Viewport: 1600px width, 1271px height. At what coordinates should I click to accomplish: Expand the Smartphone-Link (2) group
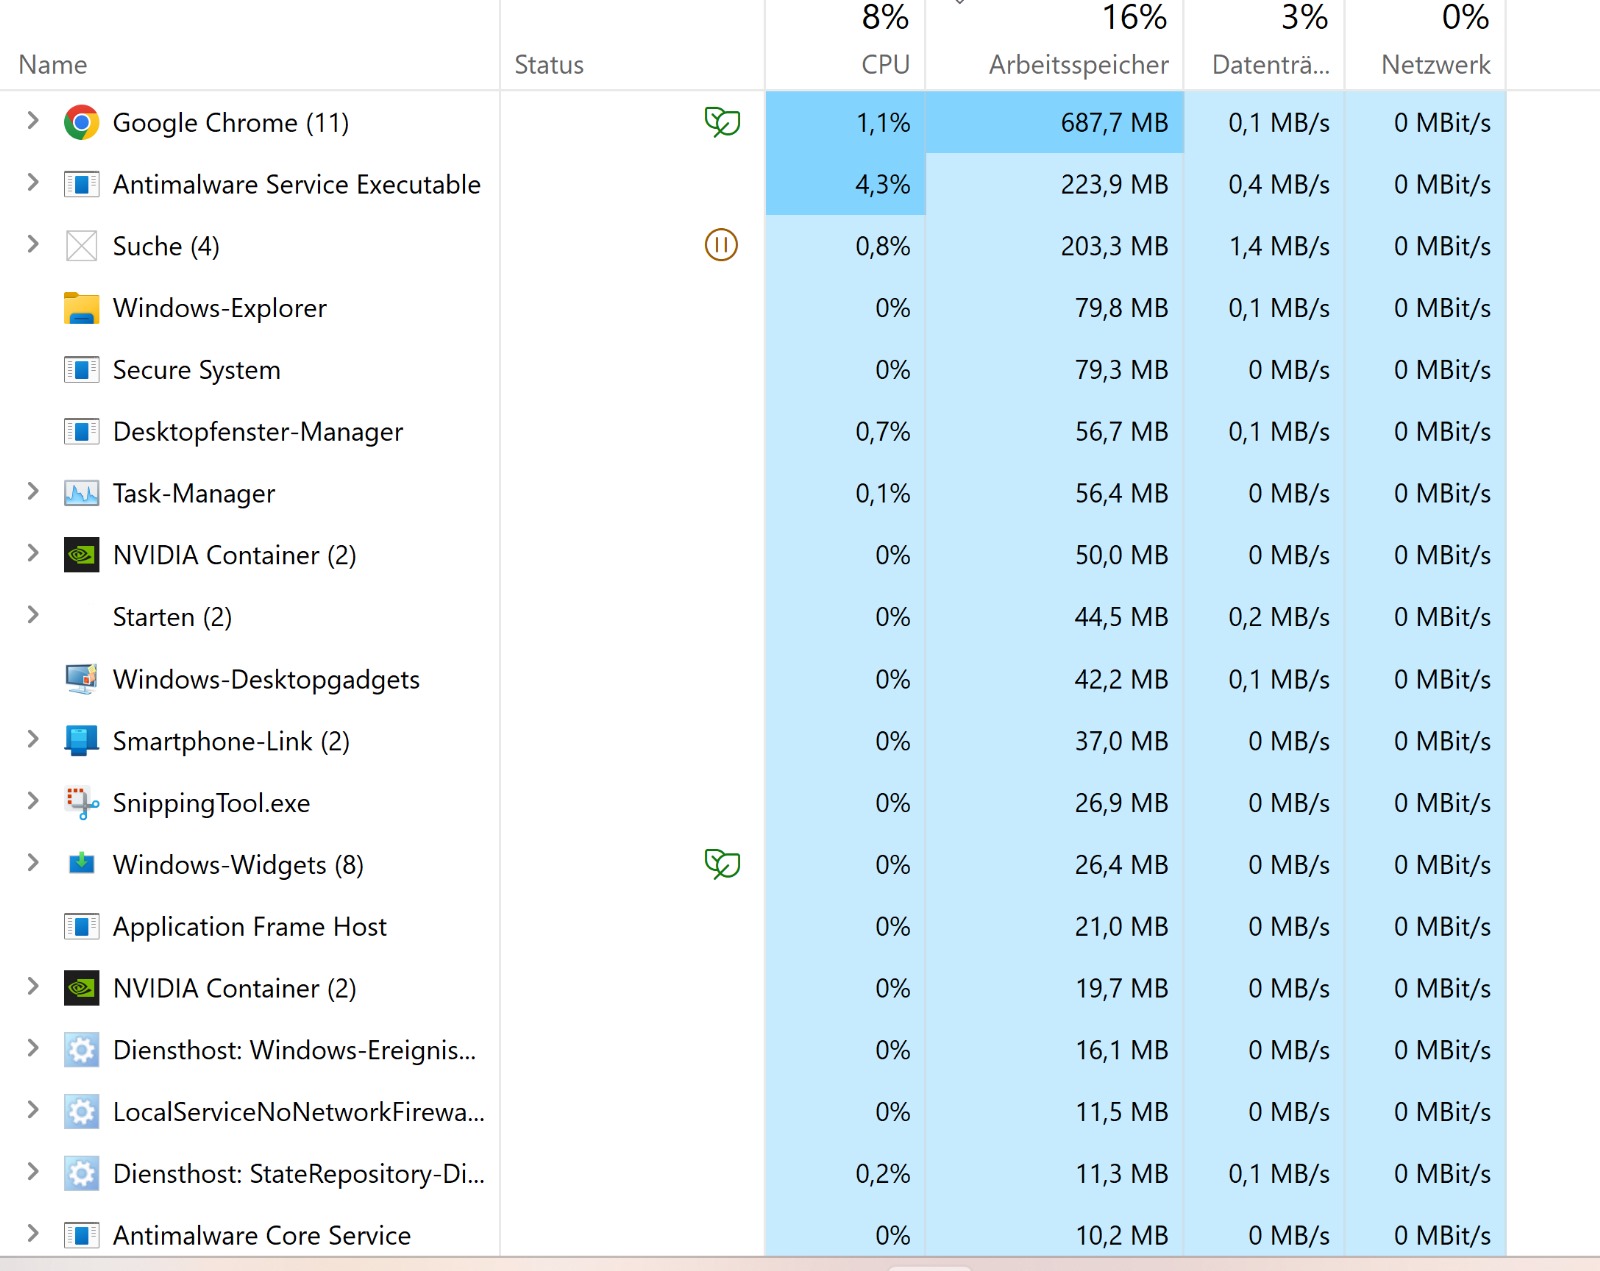[33, 739]
